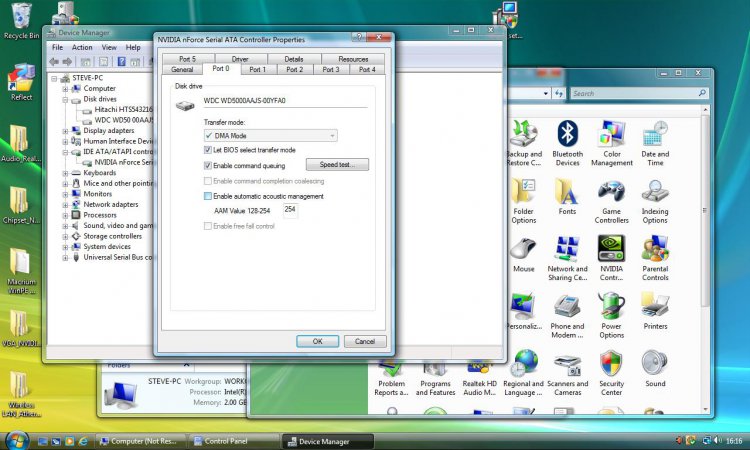The height and width of the screenshot is (450, 750).
Task: Open the View menu in Device Manager
Action: point(109,47)
